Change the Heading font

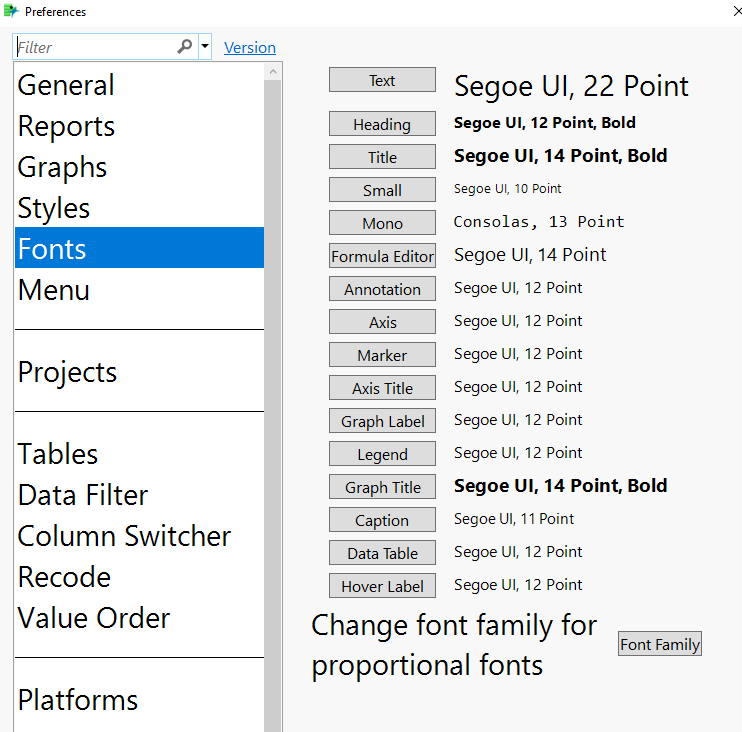[x=382, y=125]
